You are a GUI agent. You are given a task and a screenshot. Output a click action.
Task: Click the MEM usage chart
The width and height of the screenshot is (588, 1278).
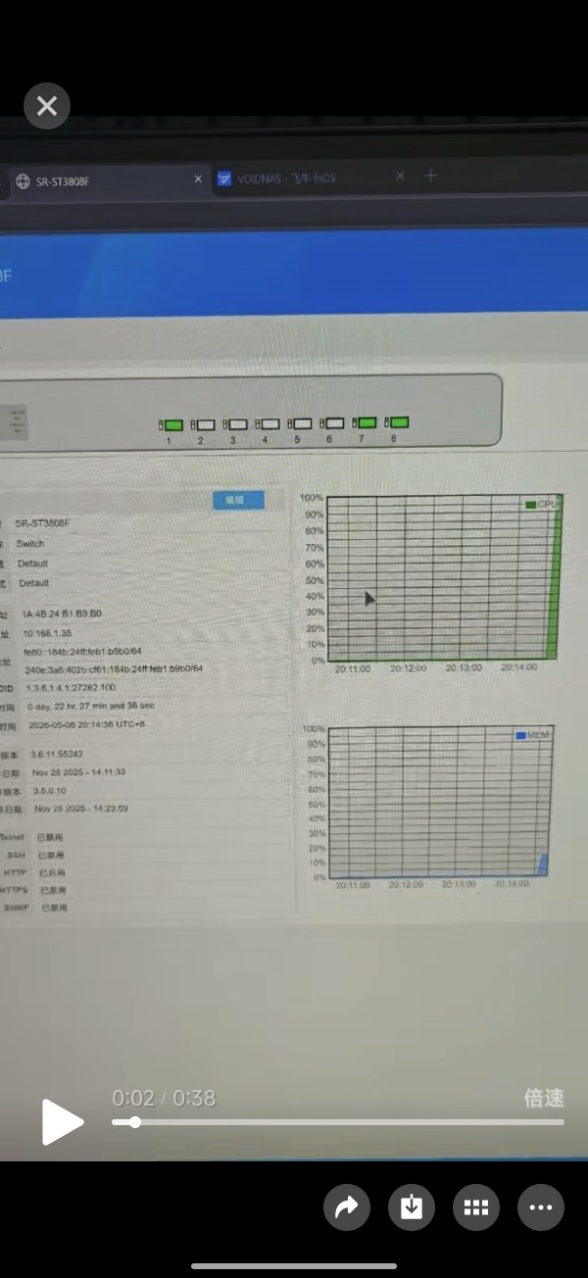(440, 802)
